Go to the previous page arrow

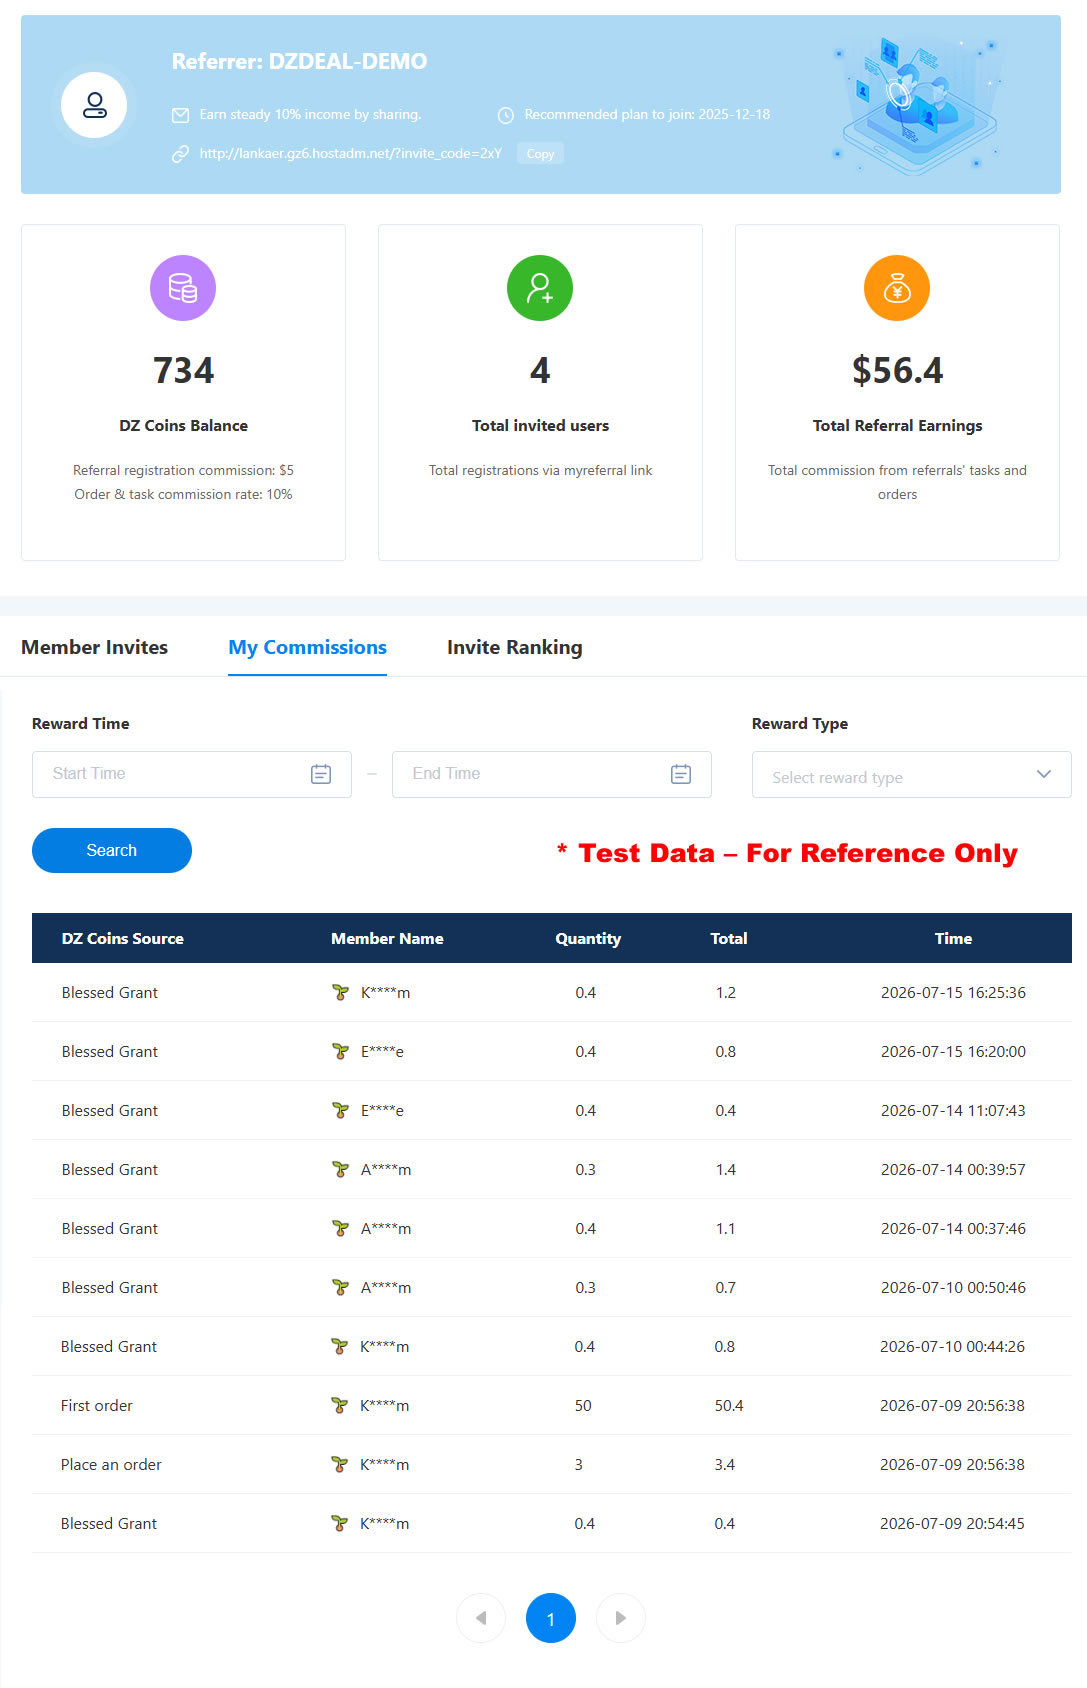[481, 1618]
